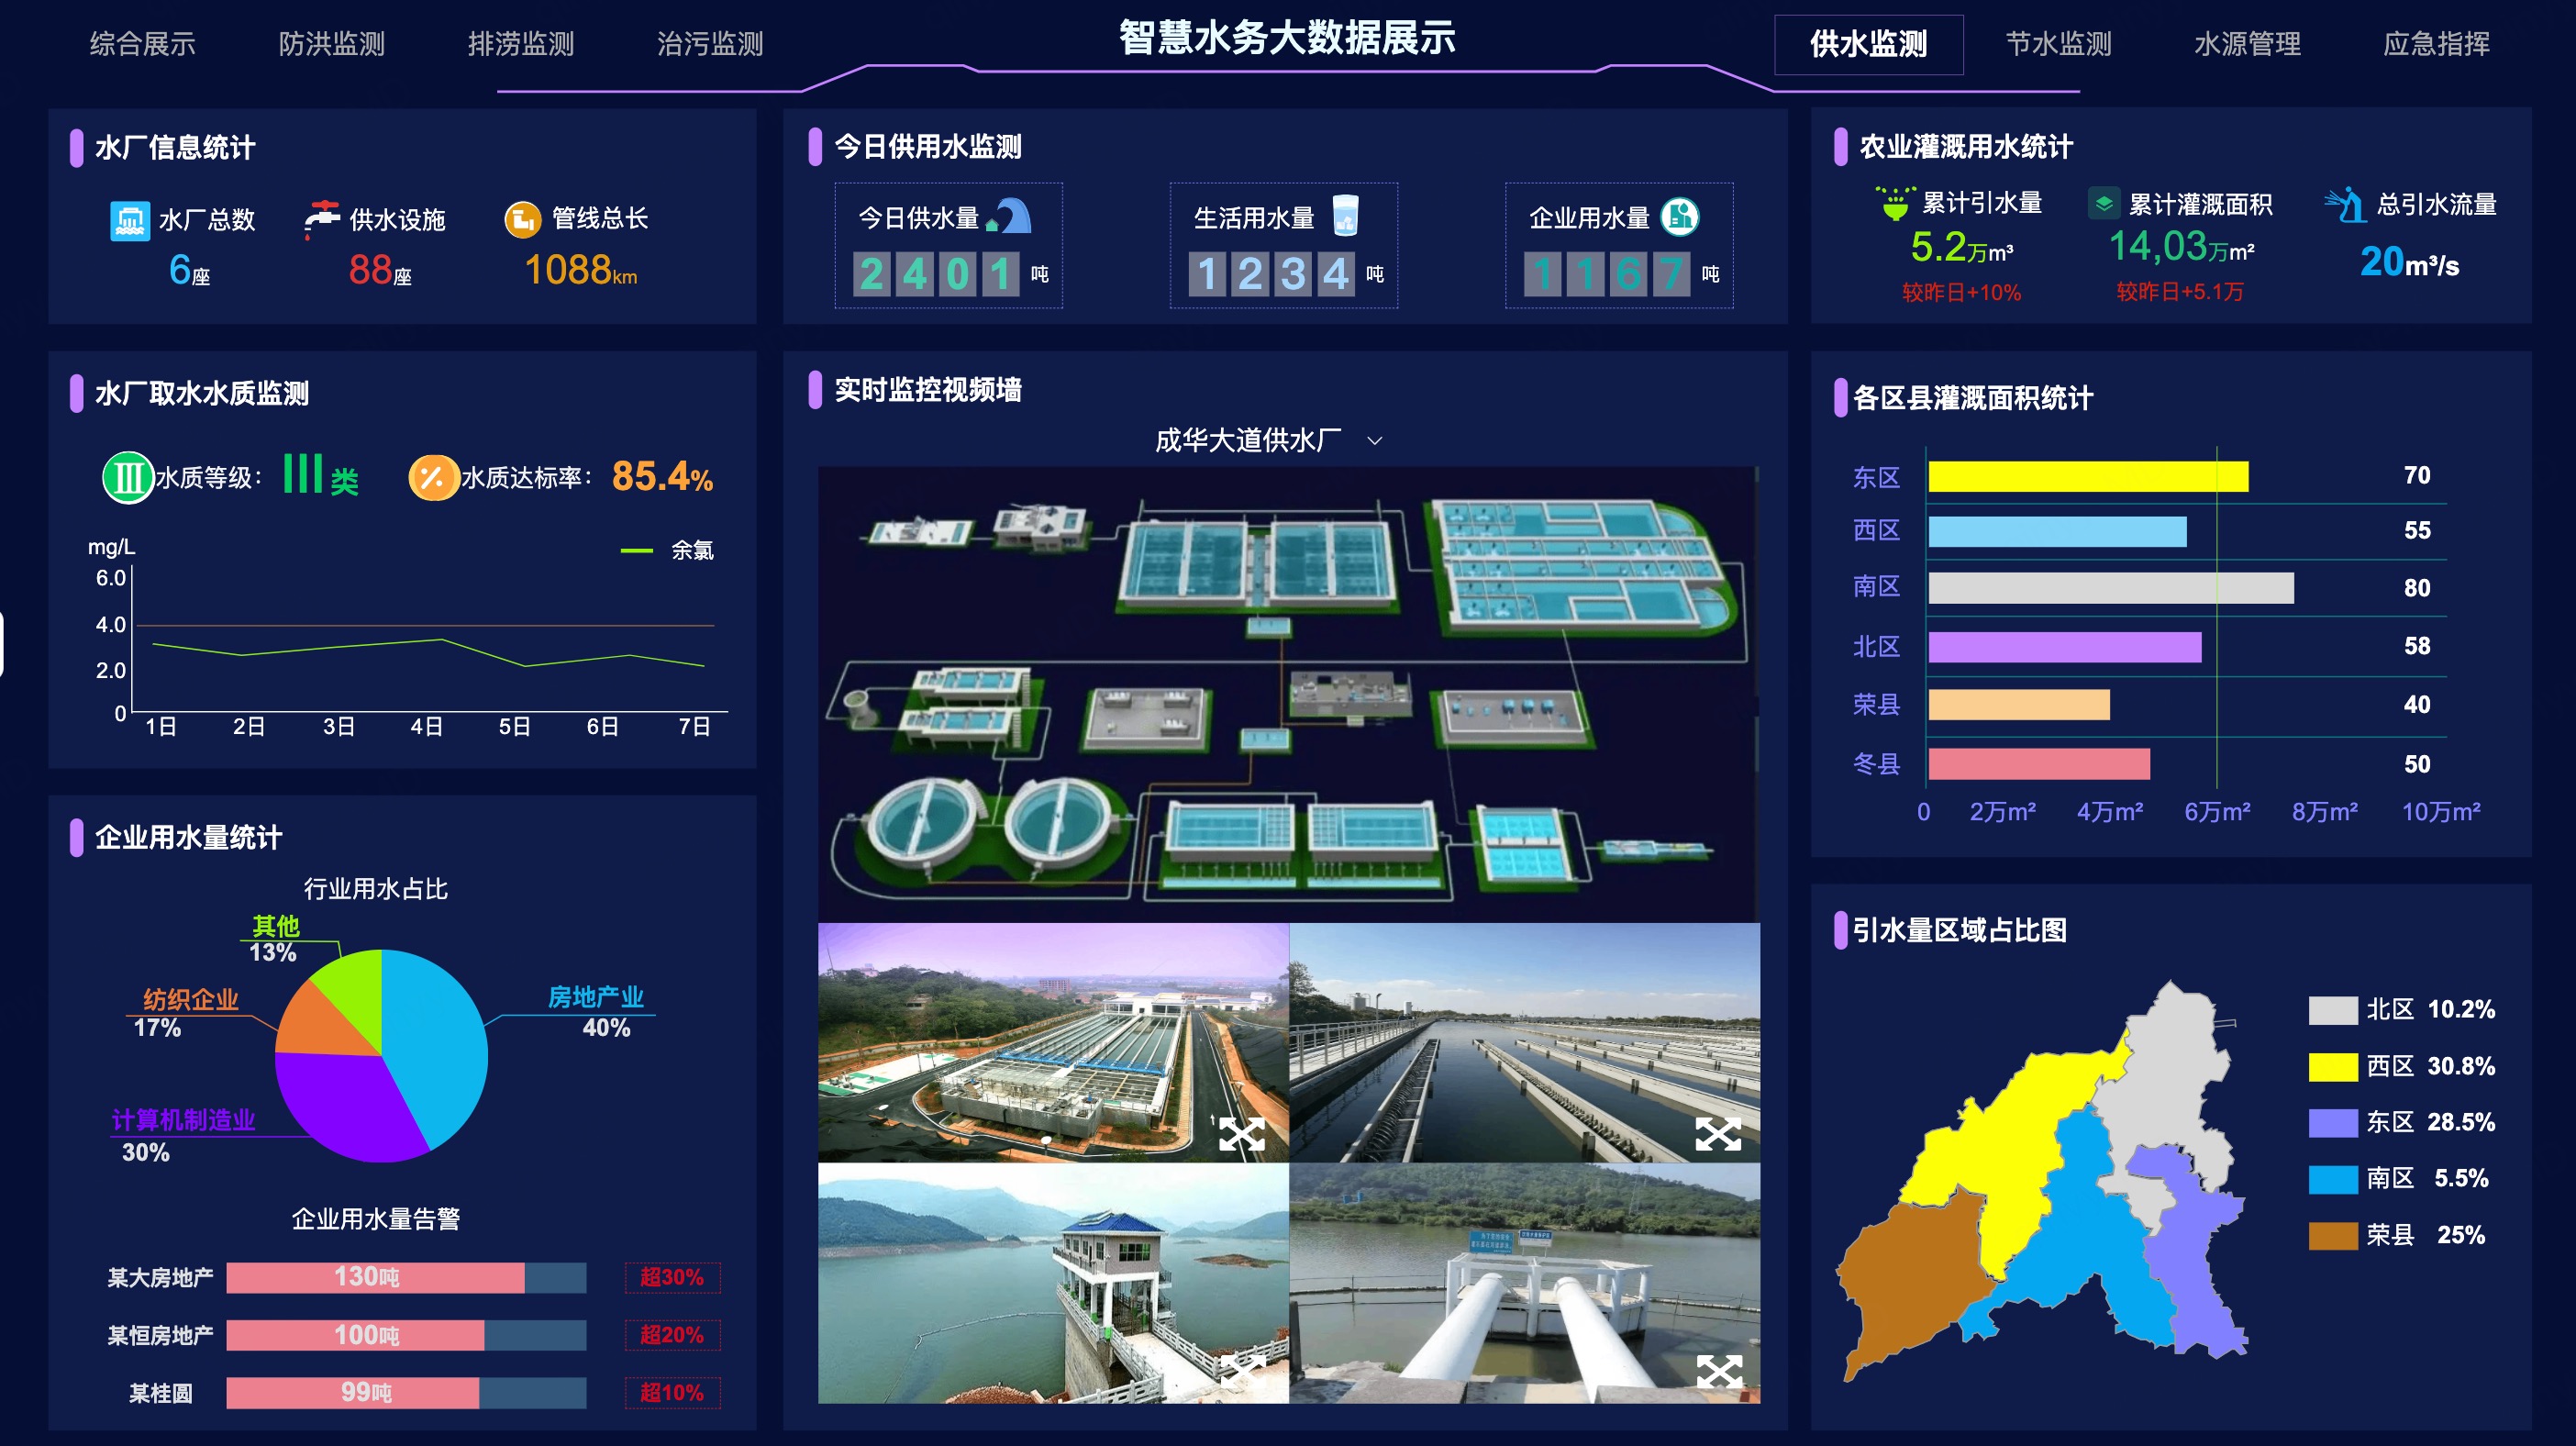Switch to the 防洪监测 tab
Screen dimensions: 2576x1446
(331, 44)
